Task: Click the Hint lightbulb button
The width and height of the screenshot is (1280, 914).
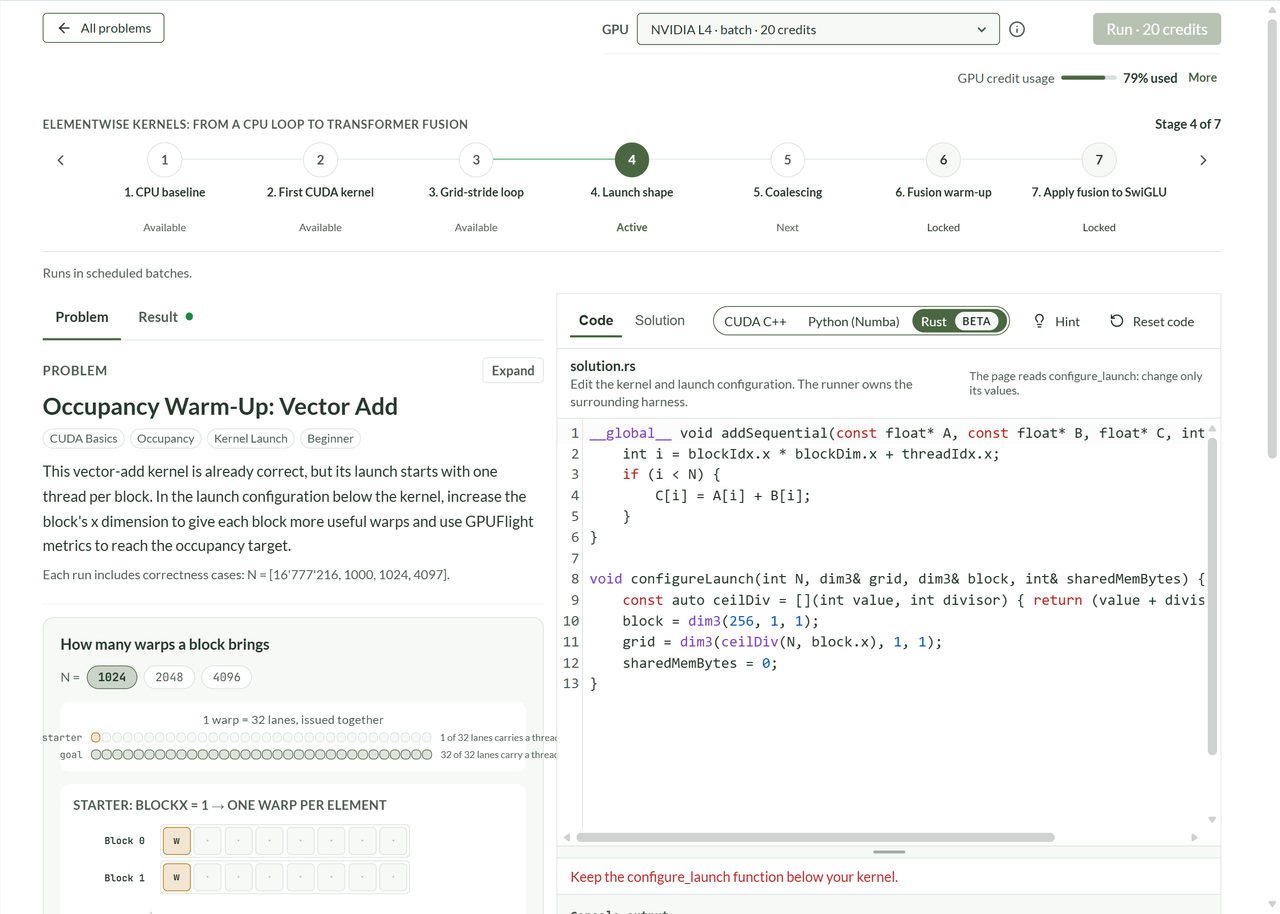Action: pyautogui.click(x=1056, y=321)
